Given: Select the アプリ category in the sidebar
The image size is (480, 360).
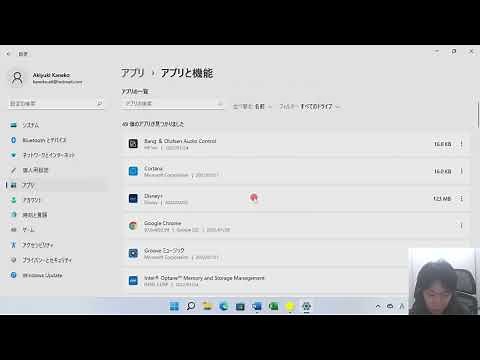Looking at the screenshot, I should (x=57, y=185).
